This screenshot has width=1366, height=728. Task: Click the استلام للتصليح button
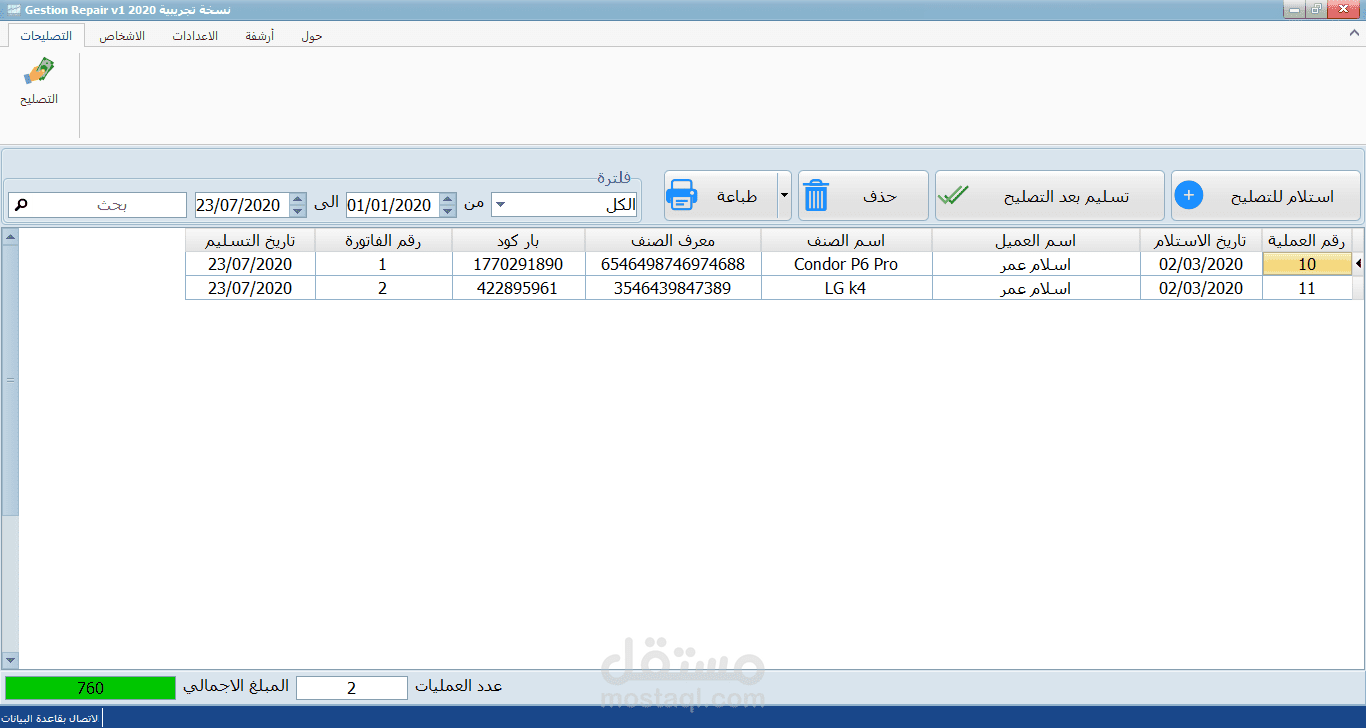pos(1266,195)
